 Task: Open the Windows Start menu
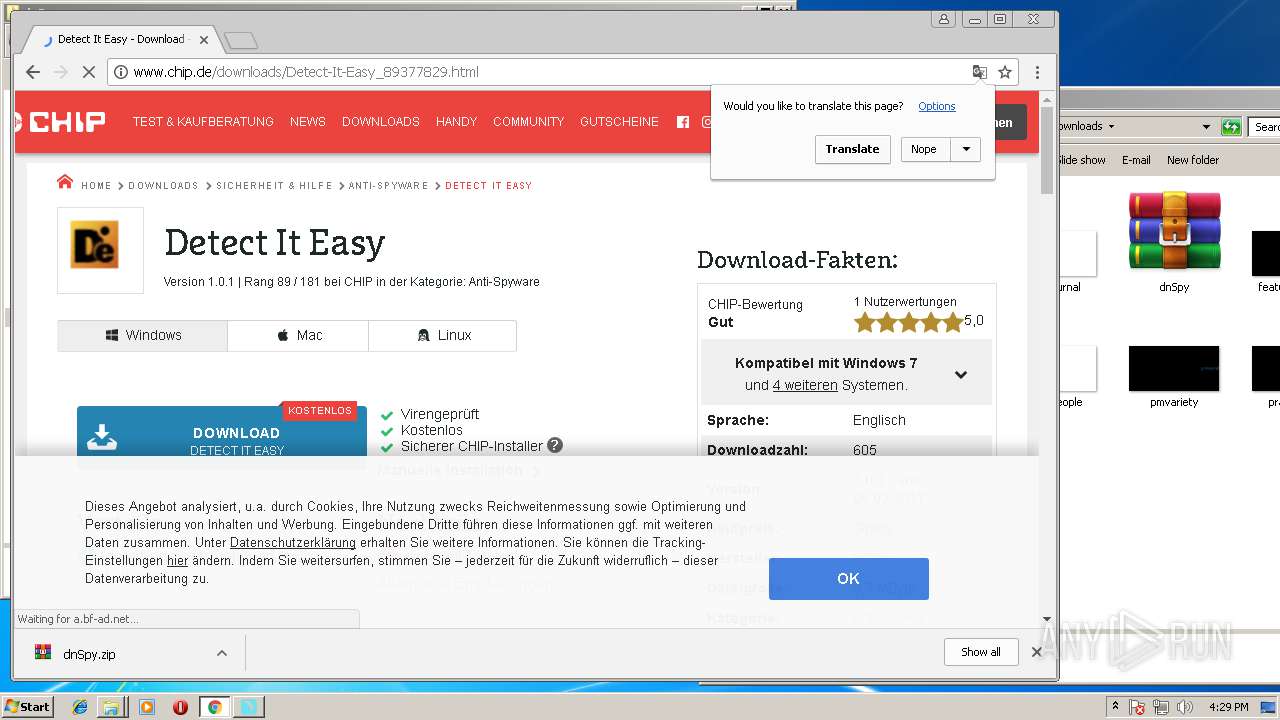click(x=27, y=707)
